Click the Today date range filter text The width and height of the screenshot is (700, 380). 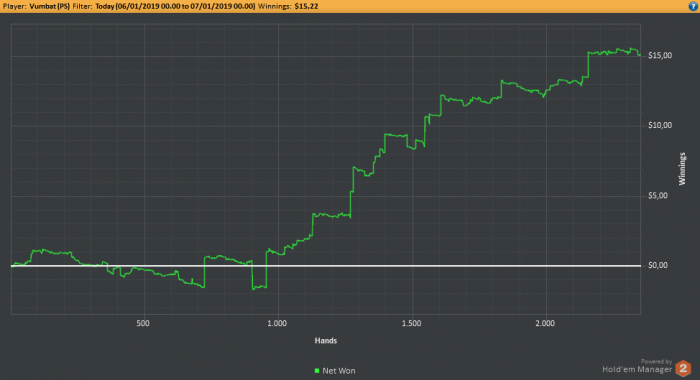pyautogui.click(x=175, y=6)
